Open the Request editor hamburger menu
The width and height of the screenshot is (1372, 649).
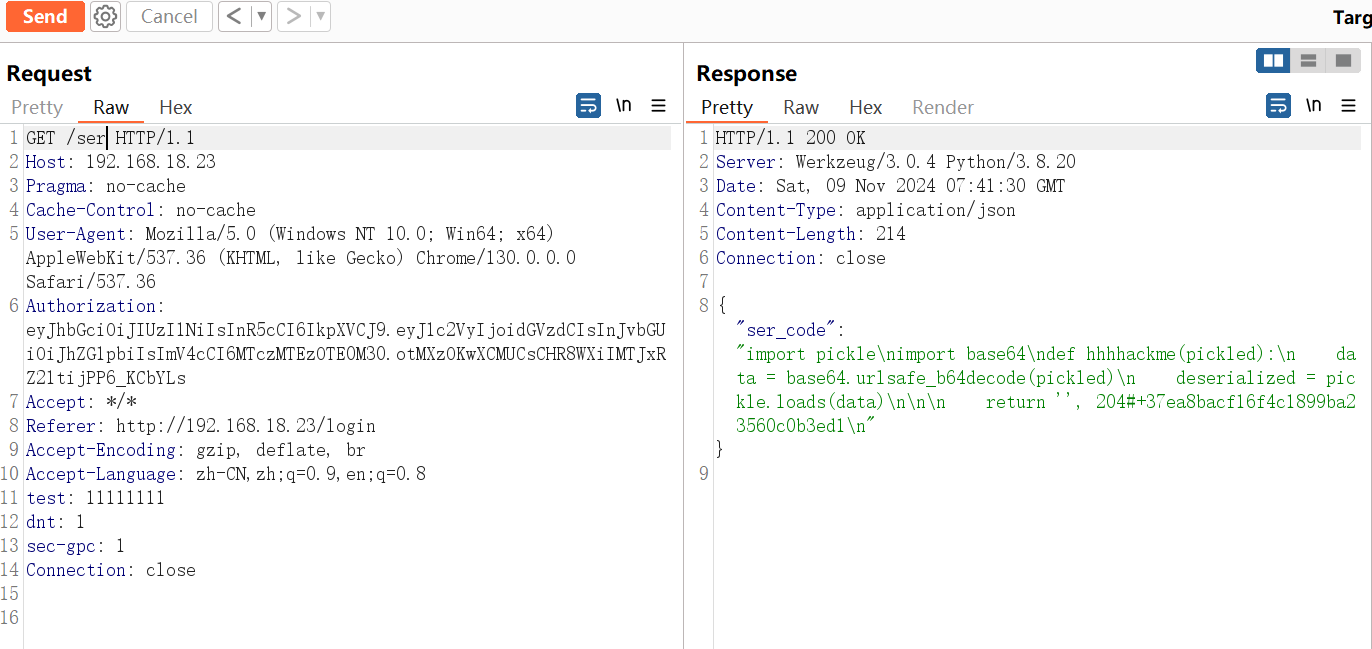tap(658, 105)
